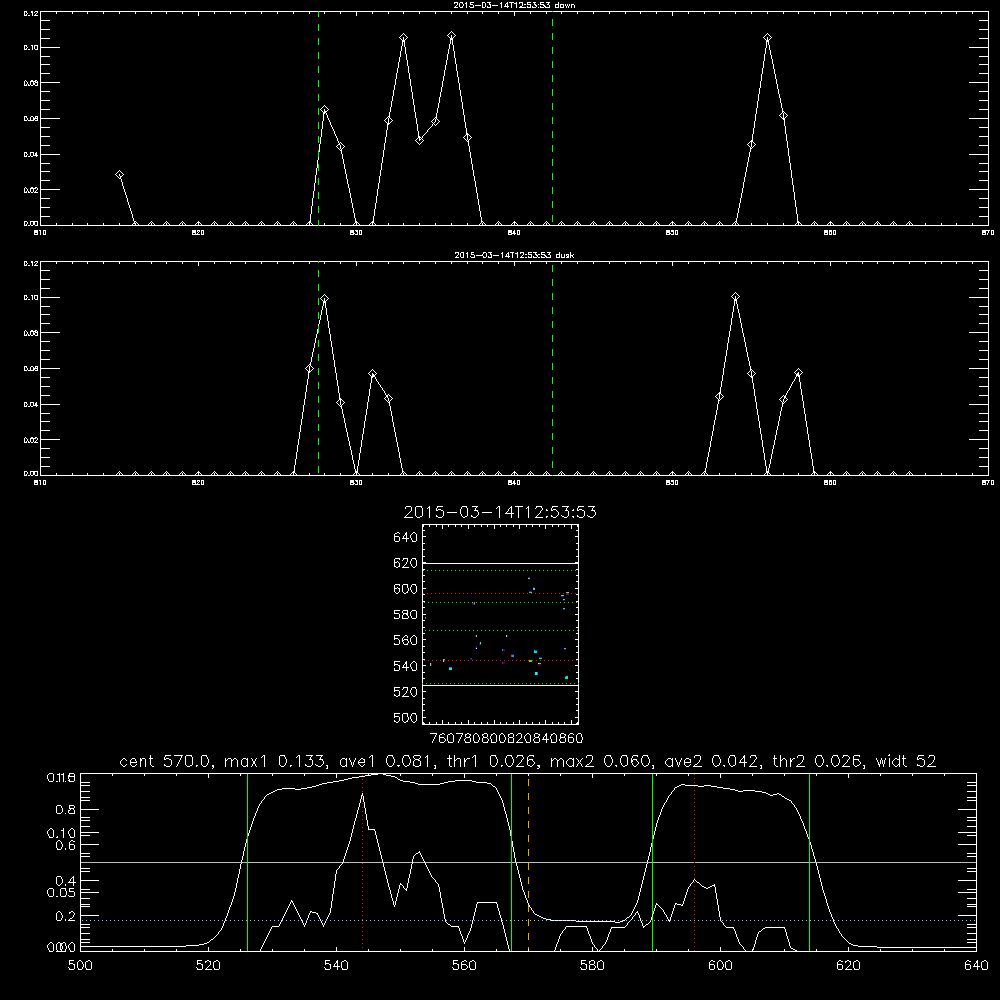Click the plot title ending in "dusk"
The image size is (1000, 1000).
(514, 255)
